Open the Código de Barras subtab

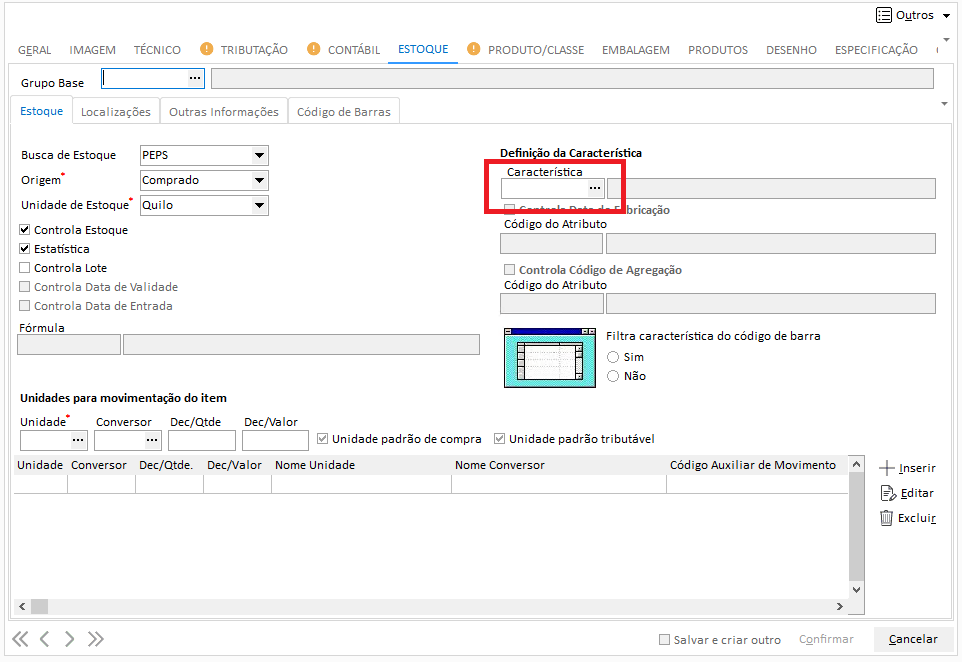click(x=344, y=112)
